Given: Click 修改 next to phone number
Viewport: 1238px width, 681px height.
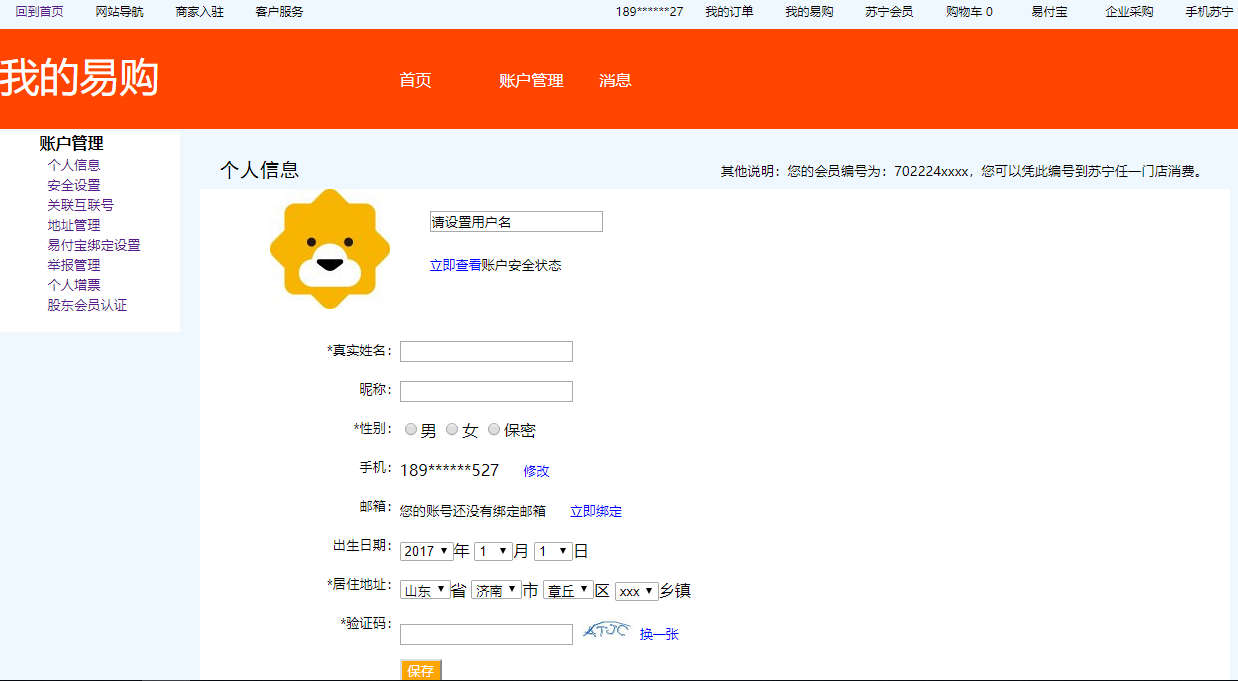Looking at the screenshot, I should [536, 471].
